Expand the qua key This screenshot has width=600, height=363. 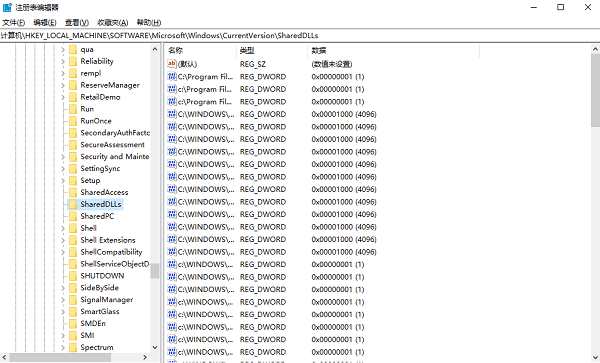pos(63,49)
